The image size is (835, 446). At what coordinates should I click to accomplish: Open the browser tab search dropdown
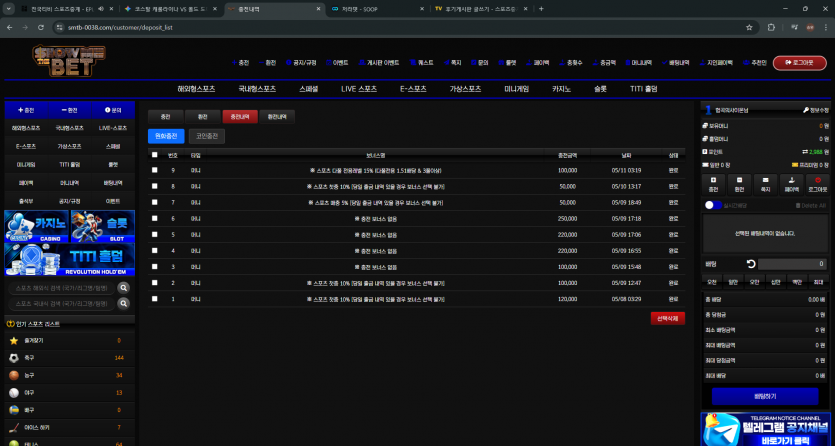[x=9, y=9]
